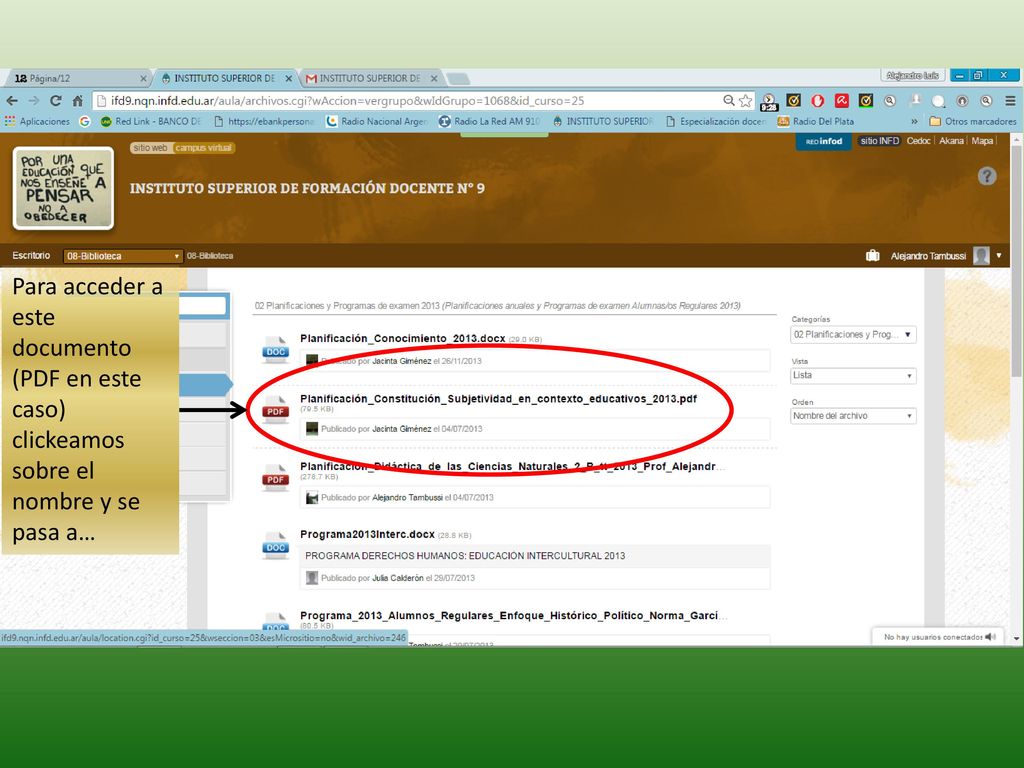The height and width of the screenshot is (768, 1024).
Task: Click publisher Alejandro Tambussi dated 04/07/2013
Action: click(x=408, y=497)
